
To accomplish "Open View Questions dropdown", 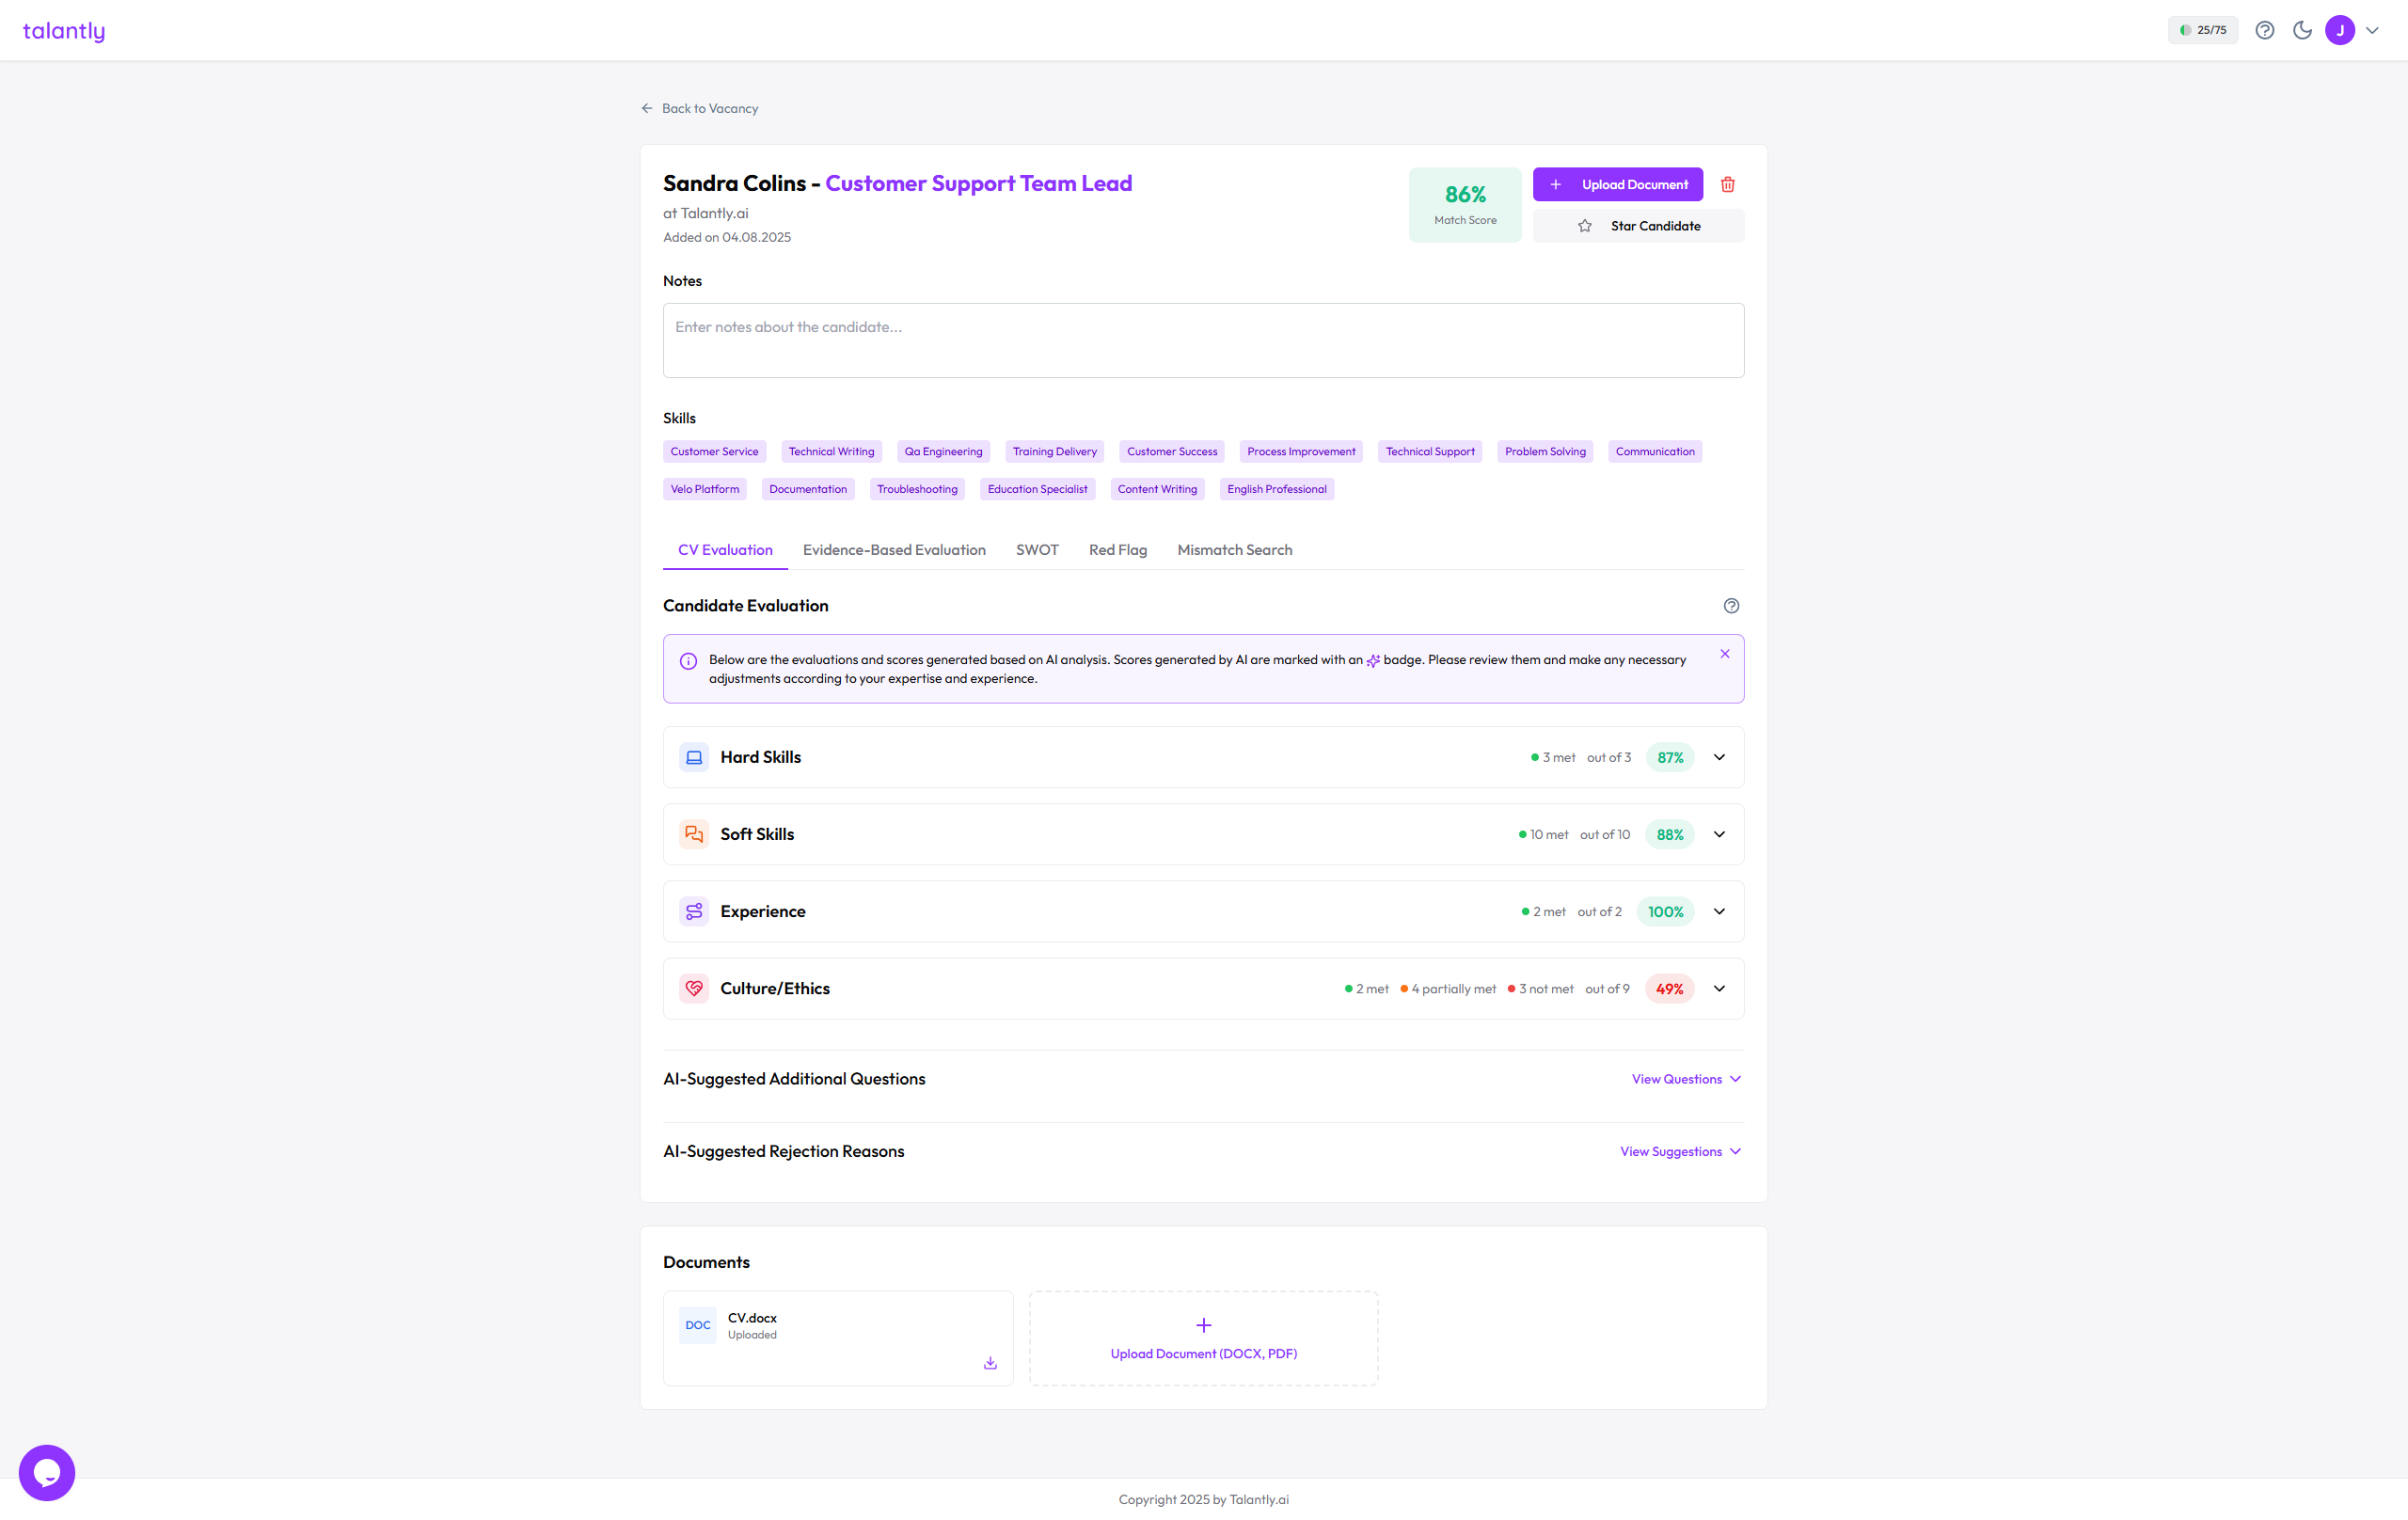I will pyautogui.click(x=1686, y=1079).
